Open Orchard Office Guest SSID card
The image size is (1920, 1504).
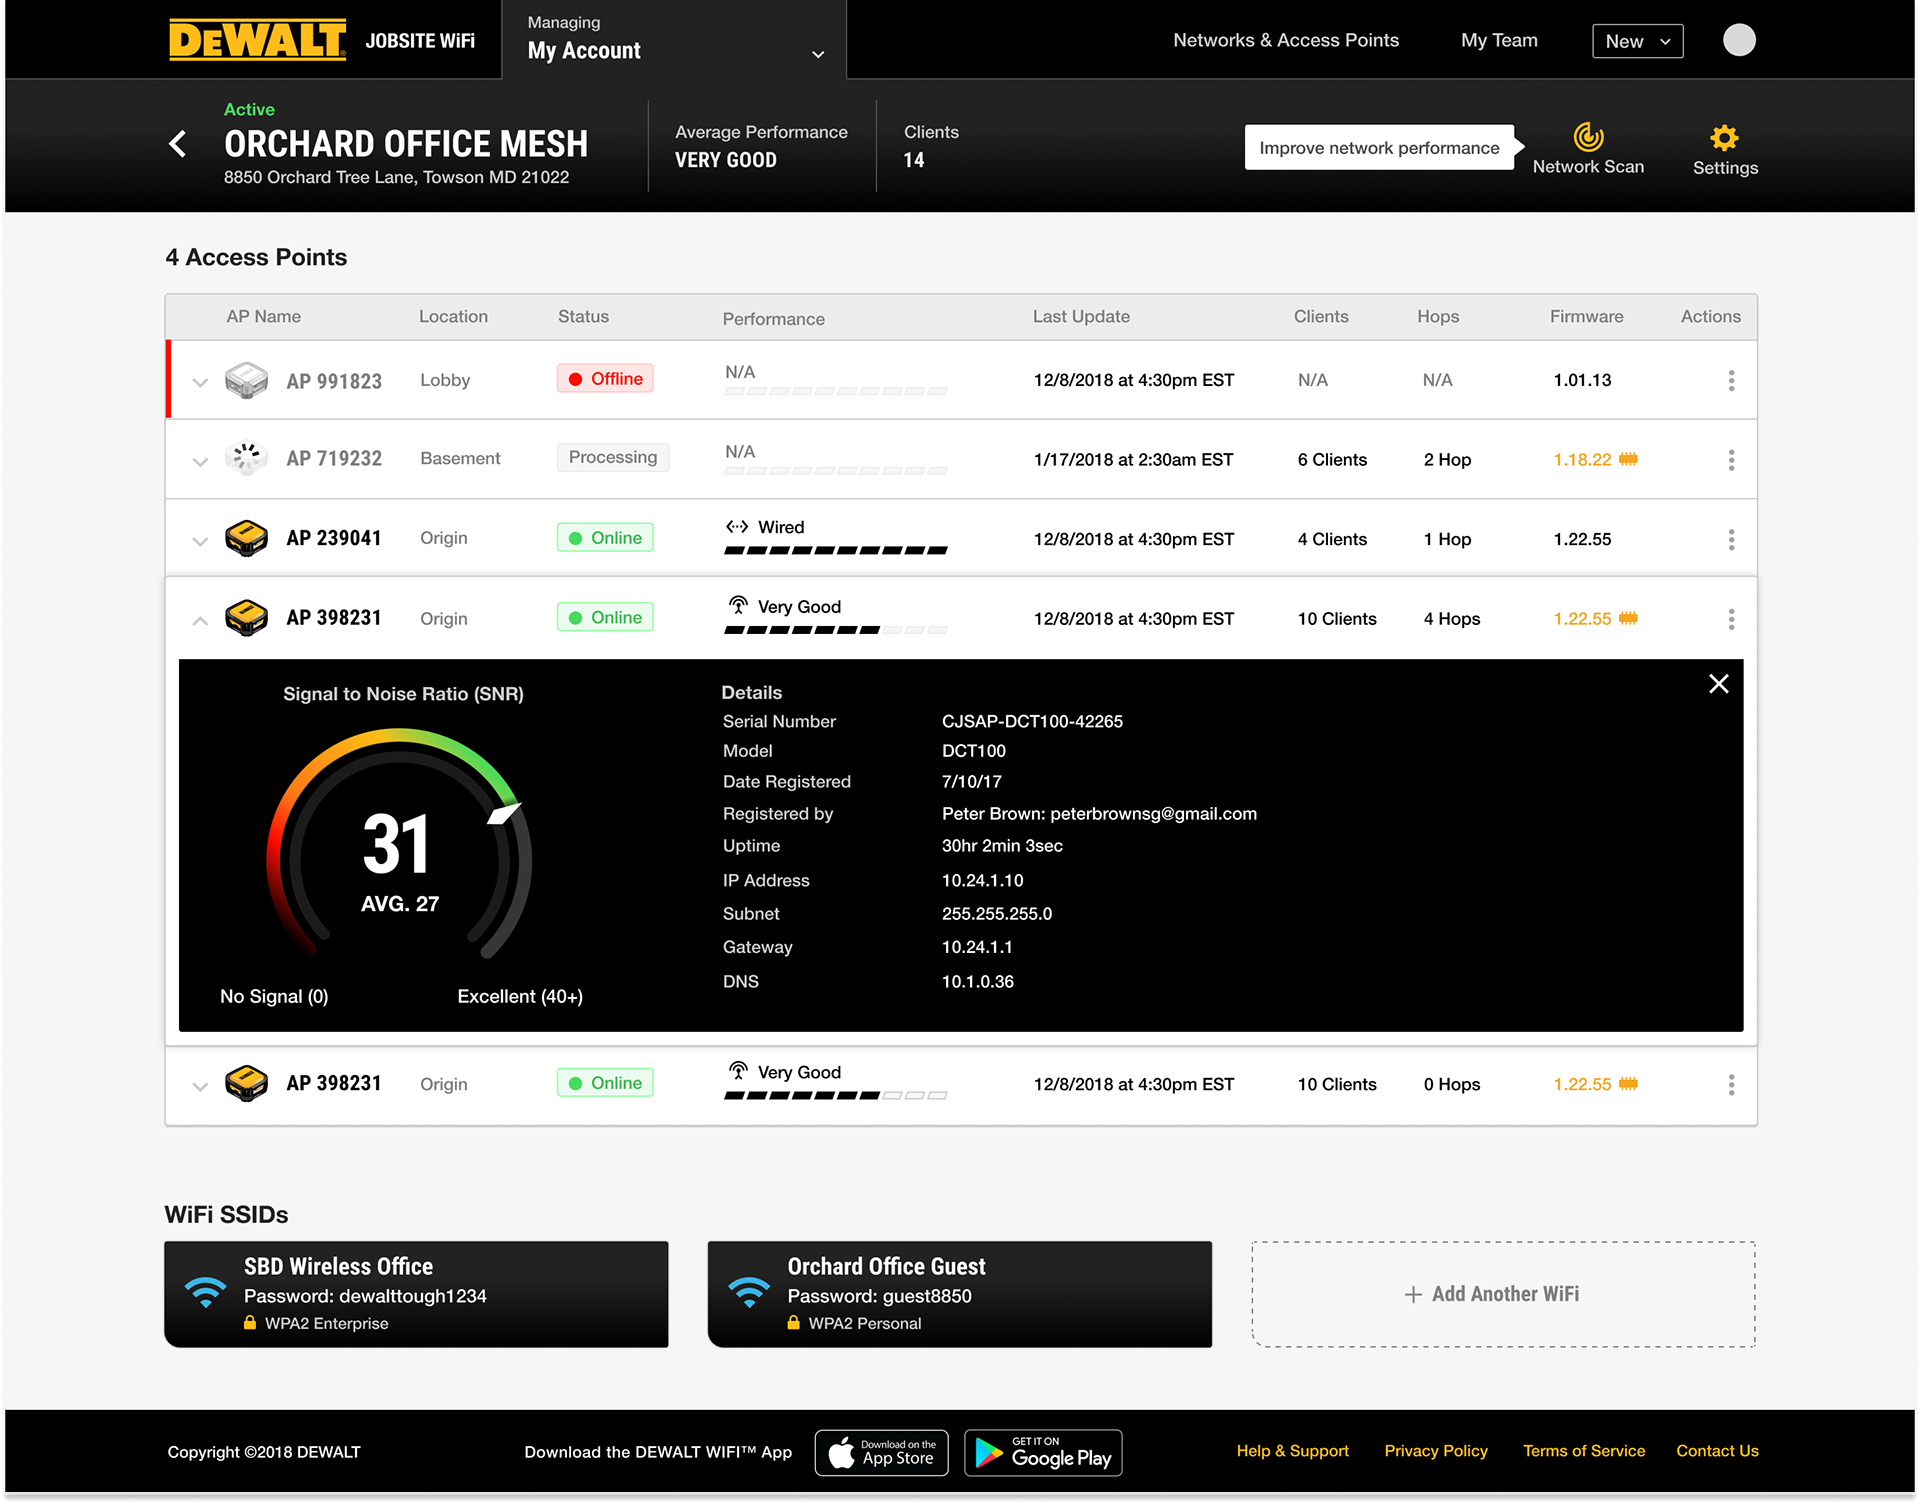pos(959,1294)
